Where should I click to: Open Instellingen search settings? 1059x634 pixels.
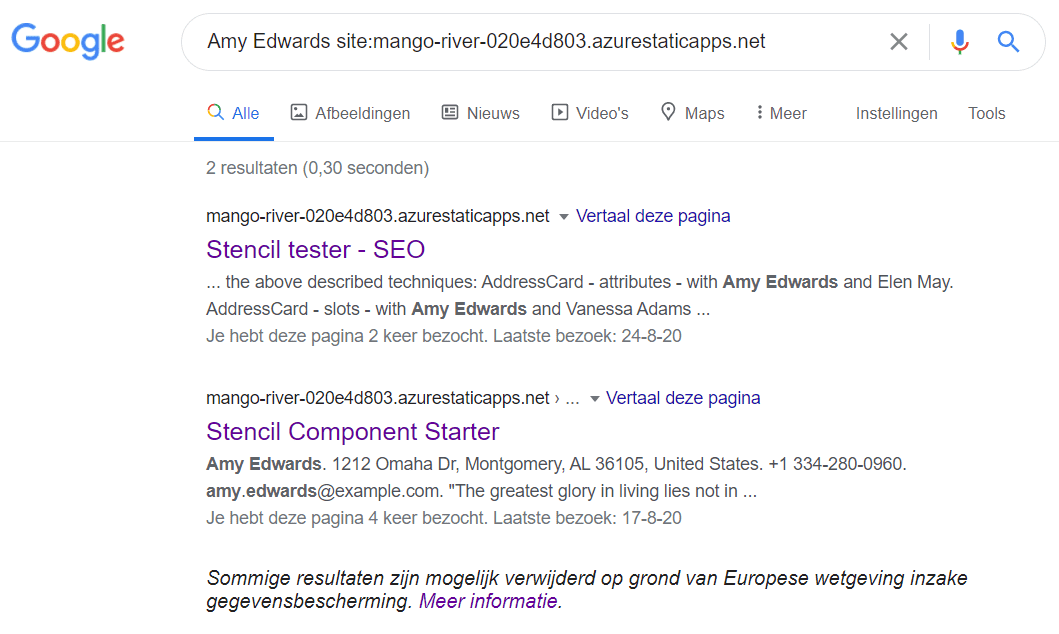tap(896, 113)
